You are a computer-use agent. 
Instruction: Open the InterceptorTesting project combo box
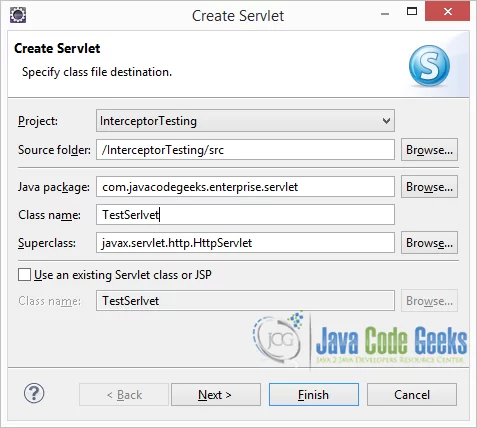(245, 121)
